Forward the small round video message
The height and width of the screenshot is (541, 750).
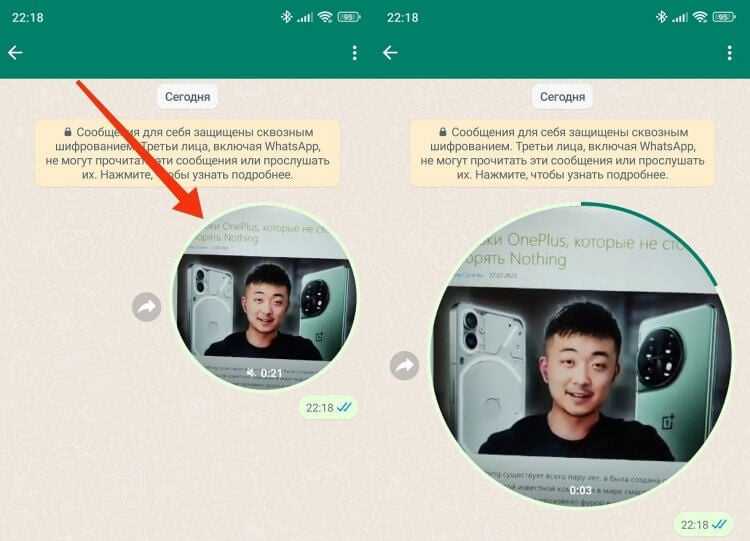point(146,307)
